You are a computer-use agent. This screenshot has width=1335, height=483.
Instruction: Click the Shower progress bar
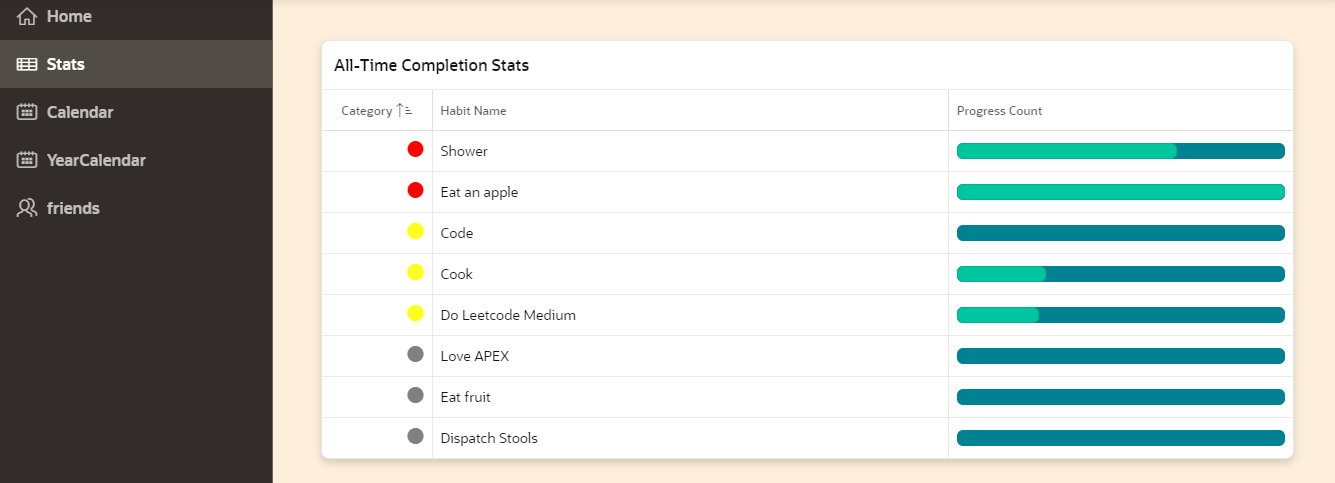[x=1120, y=151]
